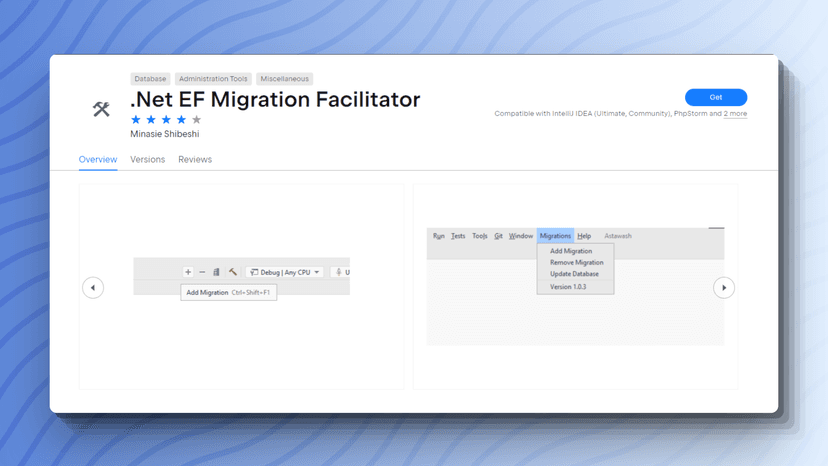The image size is (828, 466).
Task: Click the first rating star
Action: click(x=136, y=119)
